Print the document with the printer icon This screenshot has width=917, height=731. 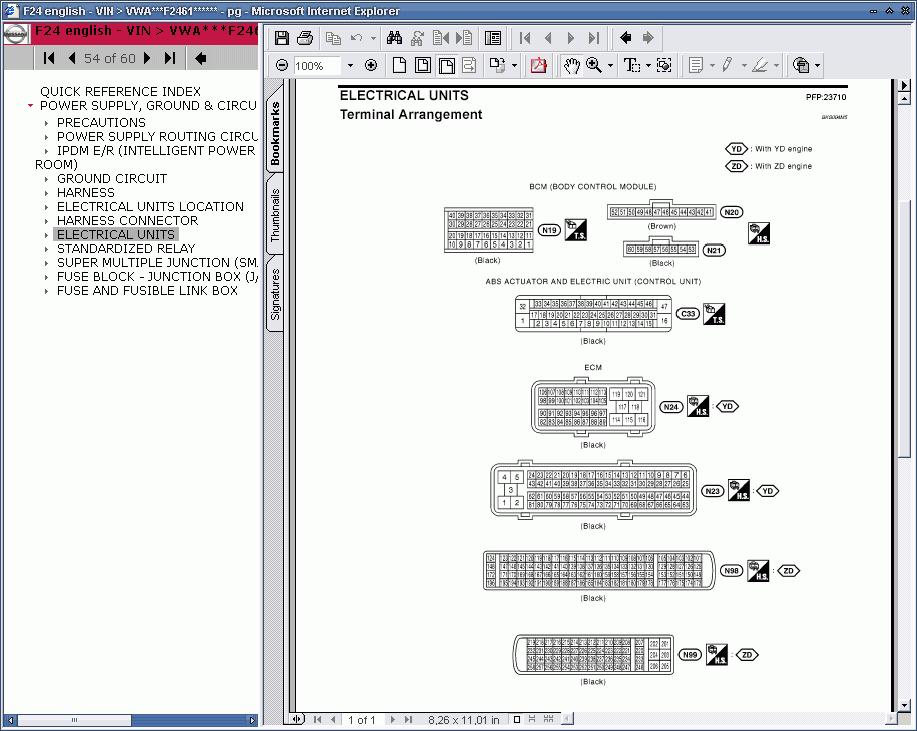point(305,39)
